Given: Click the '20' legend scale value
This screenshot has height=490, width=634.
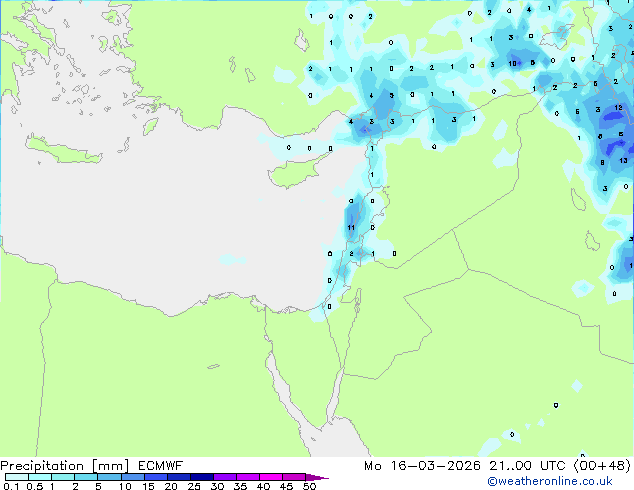Looking at the screenshot, I should (171, 486).
